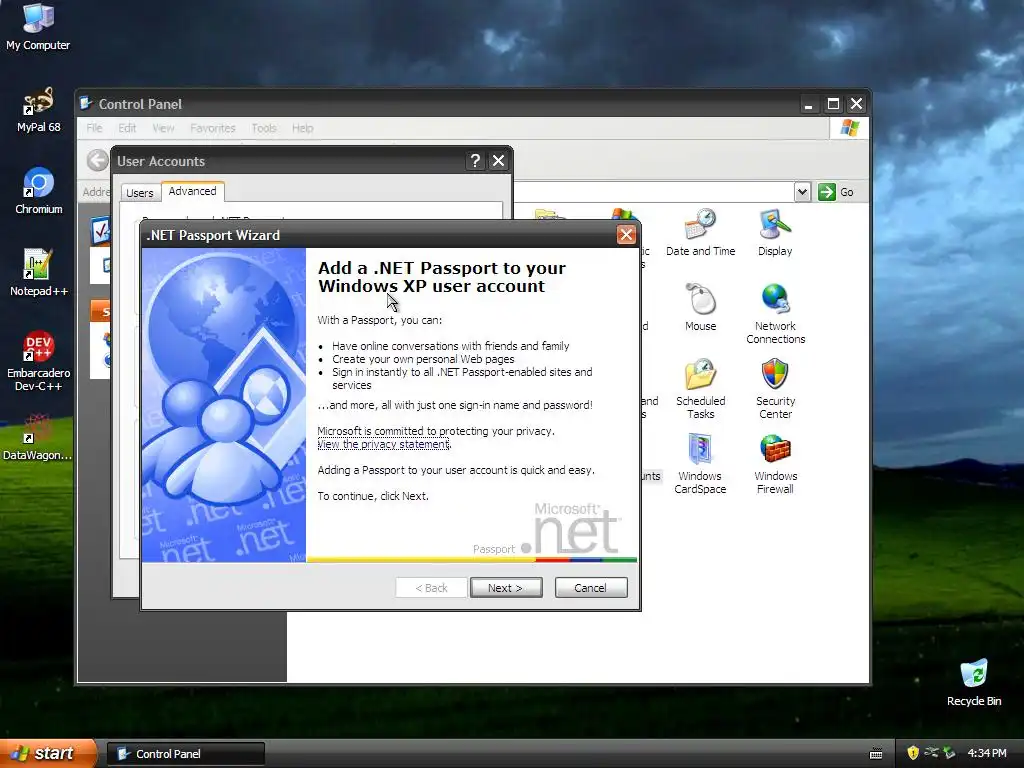Select the Recycle Bin desktop icon
The width and height of the screenshot is (1024, 768).
coord(974,683)
